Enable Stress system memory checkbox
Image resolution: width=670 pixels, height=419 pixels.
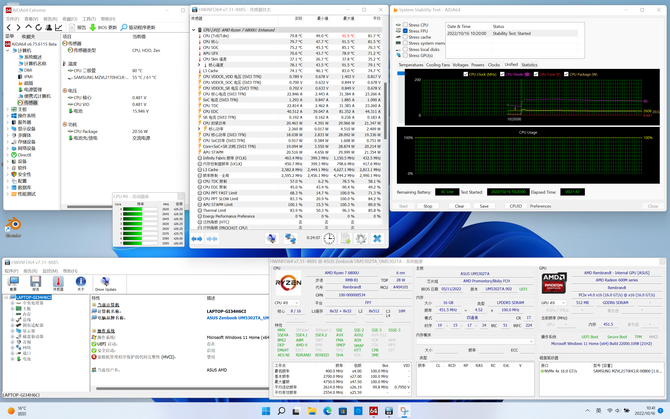[x=405, y=43]
